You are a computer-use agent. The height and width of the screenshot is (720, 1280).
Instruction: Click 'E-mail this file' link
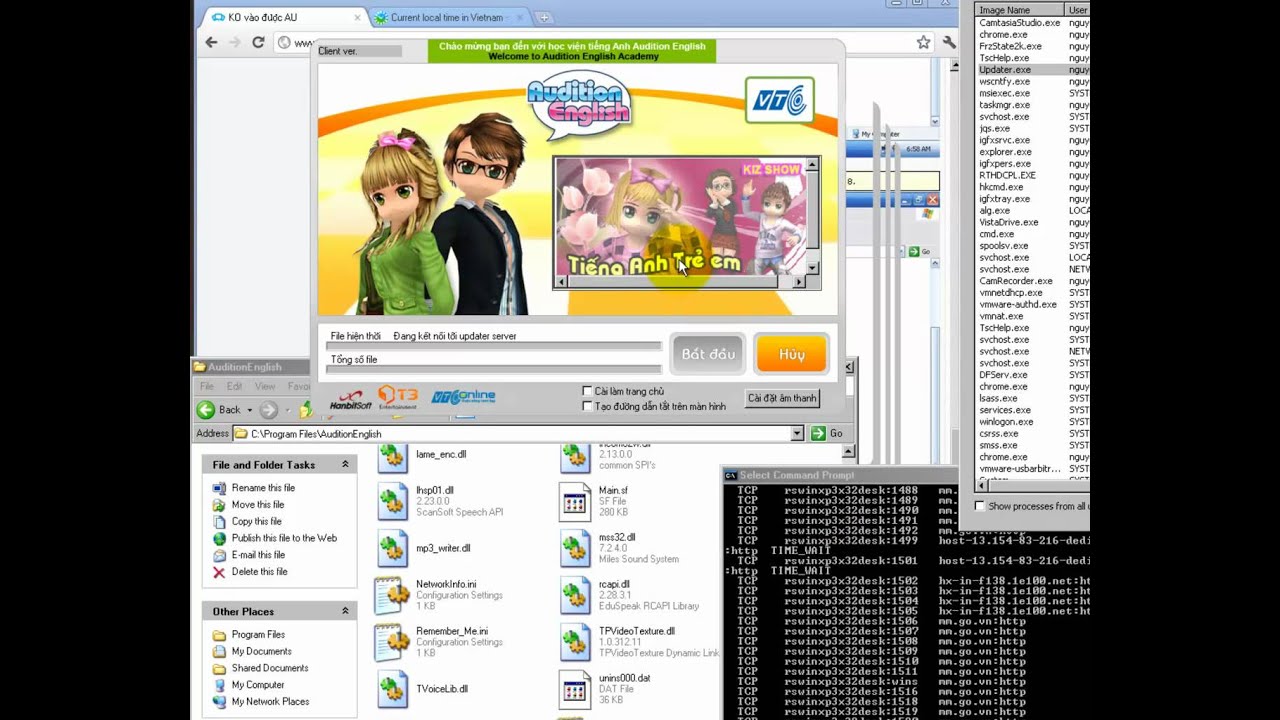coord(258,555)
